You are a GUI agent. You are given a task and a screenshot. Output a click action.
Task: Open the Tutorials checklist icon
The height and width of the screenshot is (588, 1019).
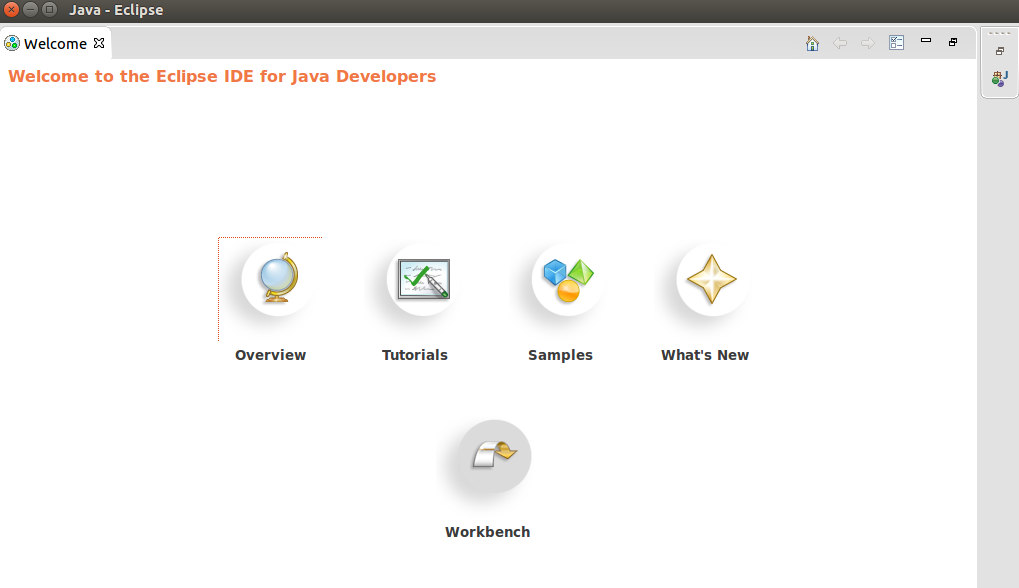point(423,279)
